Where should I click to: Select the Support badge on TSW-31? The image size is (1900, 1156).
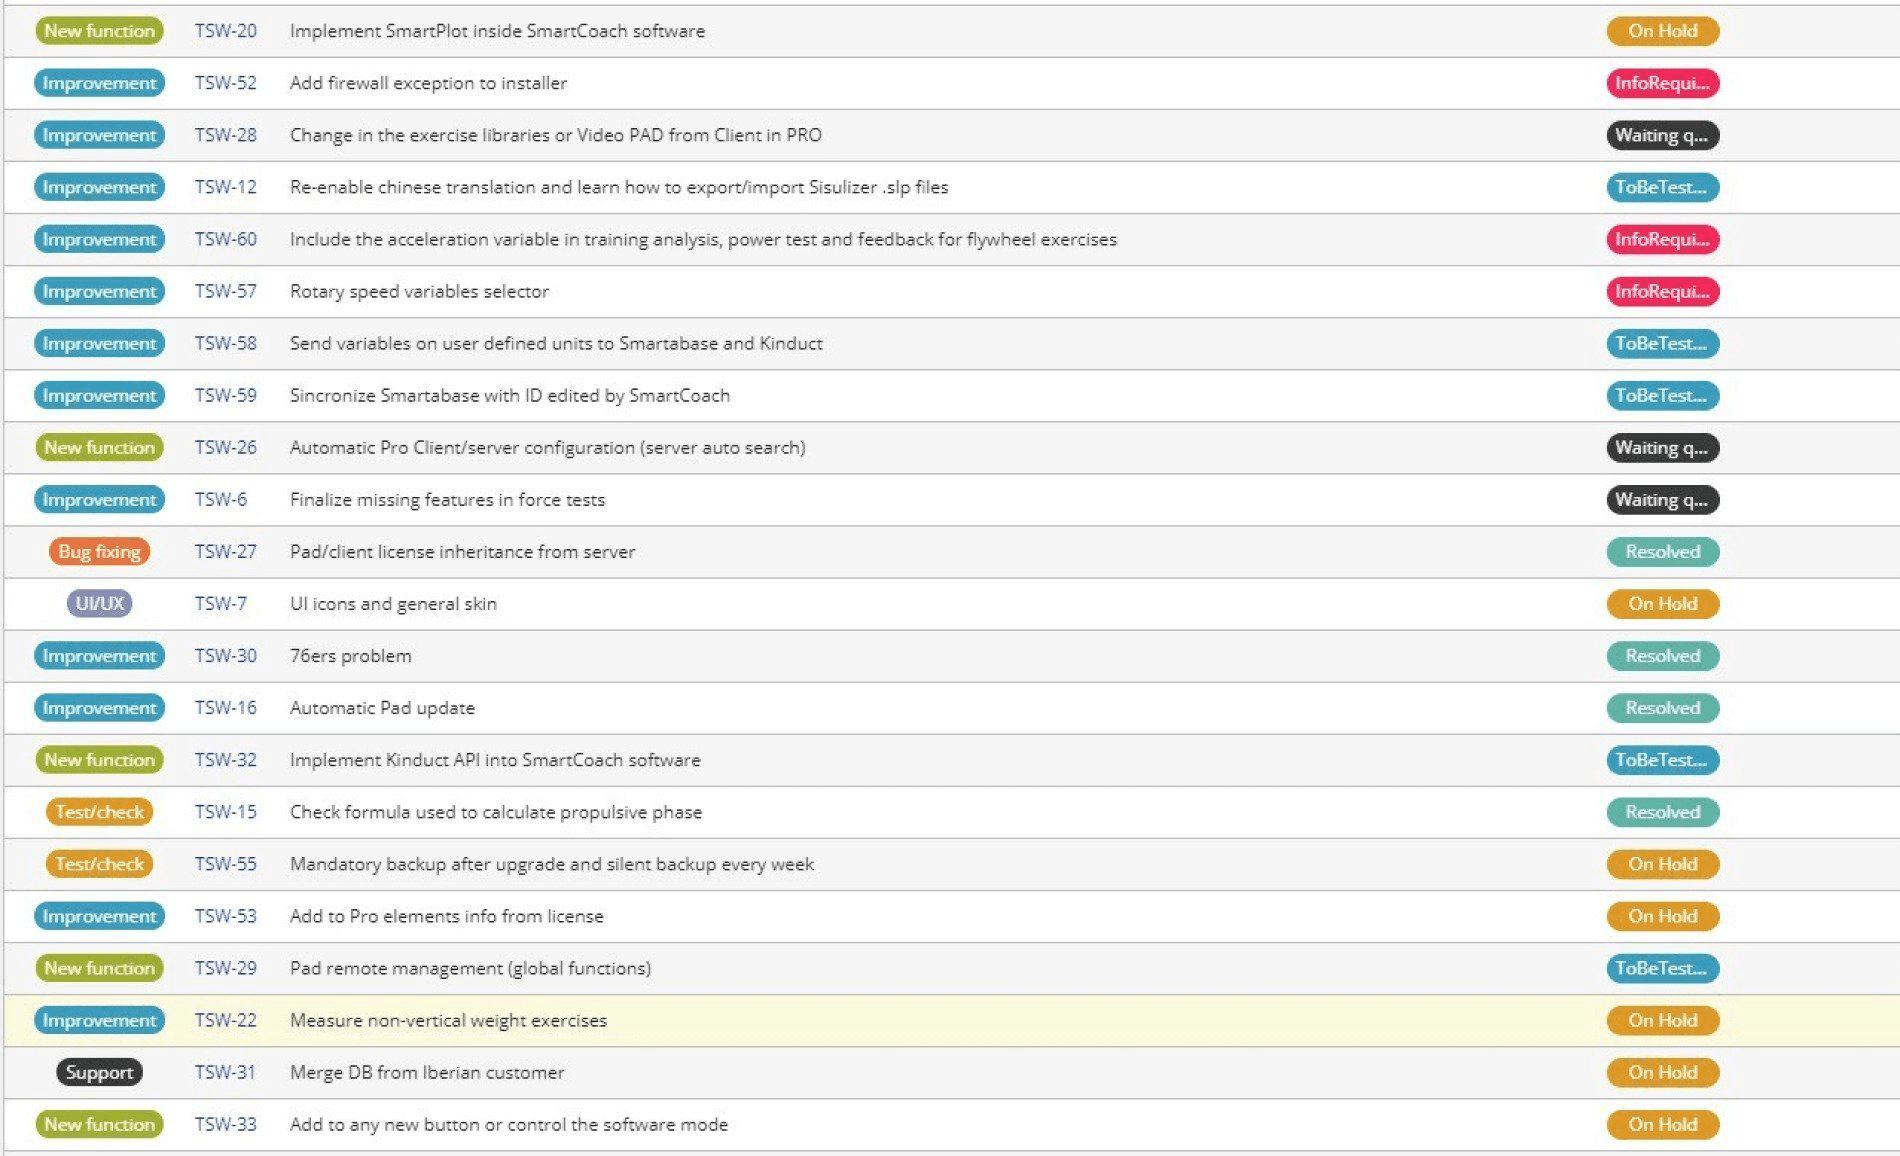click(x=98, y=1072)
